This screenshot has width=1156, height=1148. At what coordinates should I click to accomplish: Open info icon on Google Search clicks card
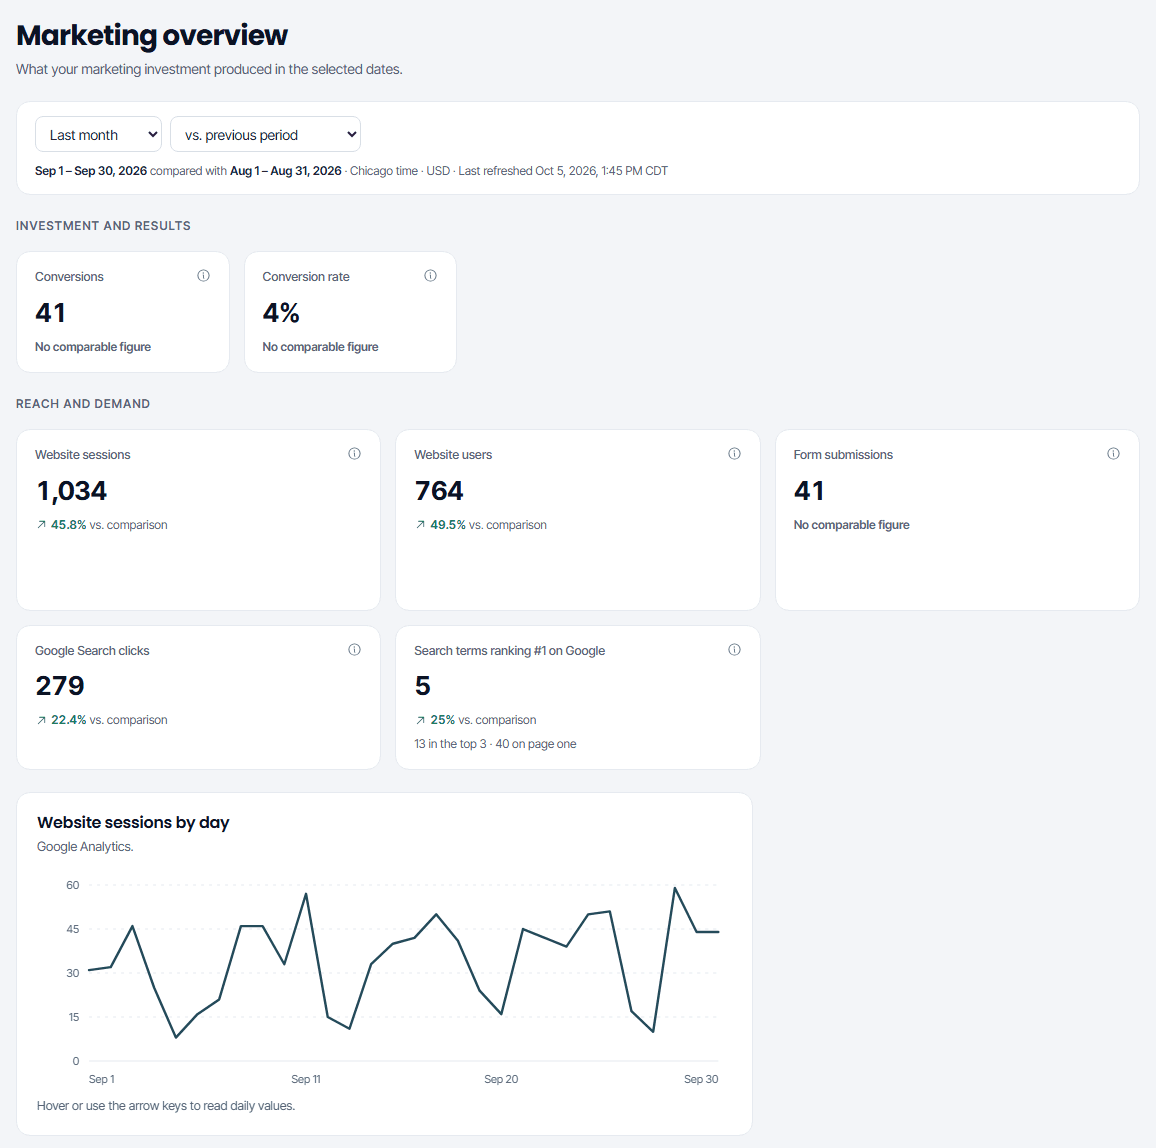pos(355,650)
